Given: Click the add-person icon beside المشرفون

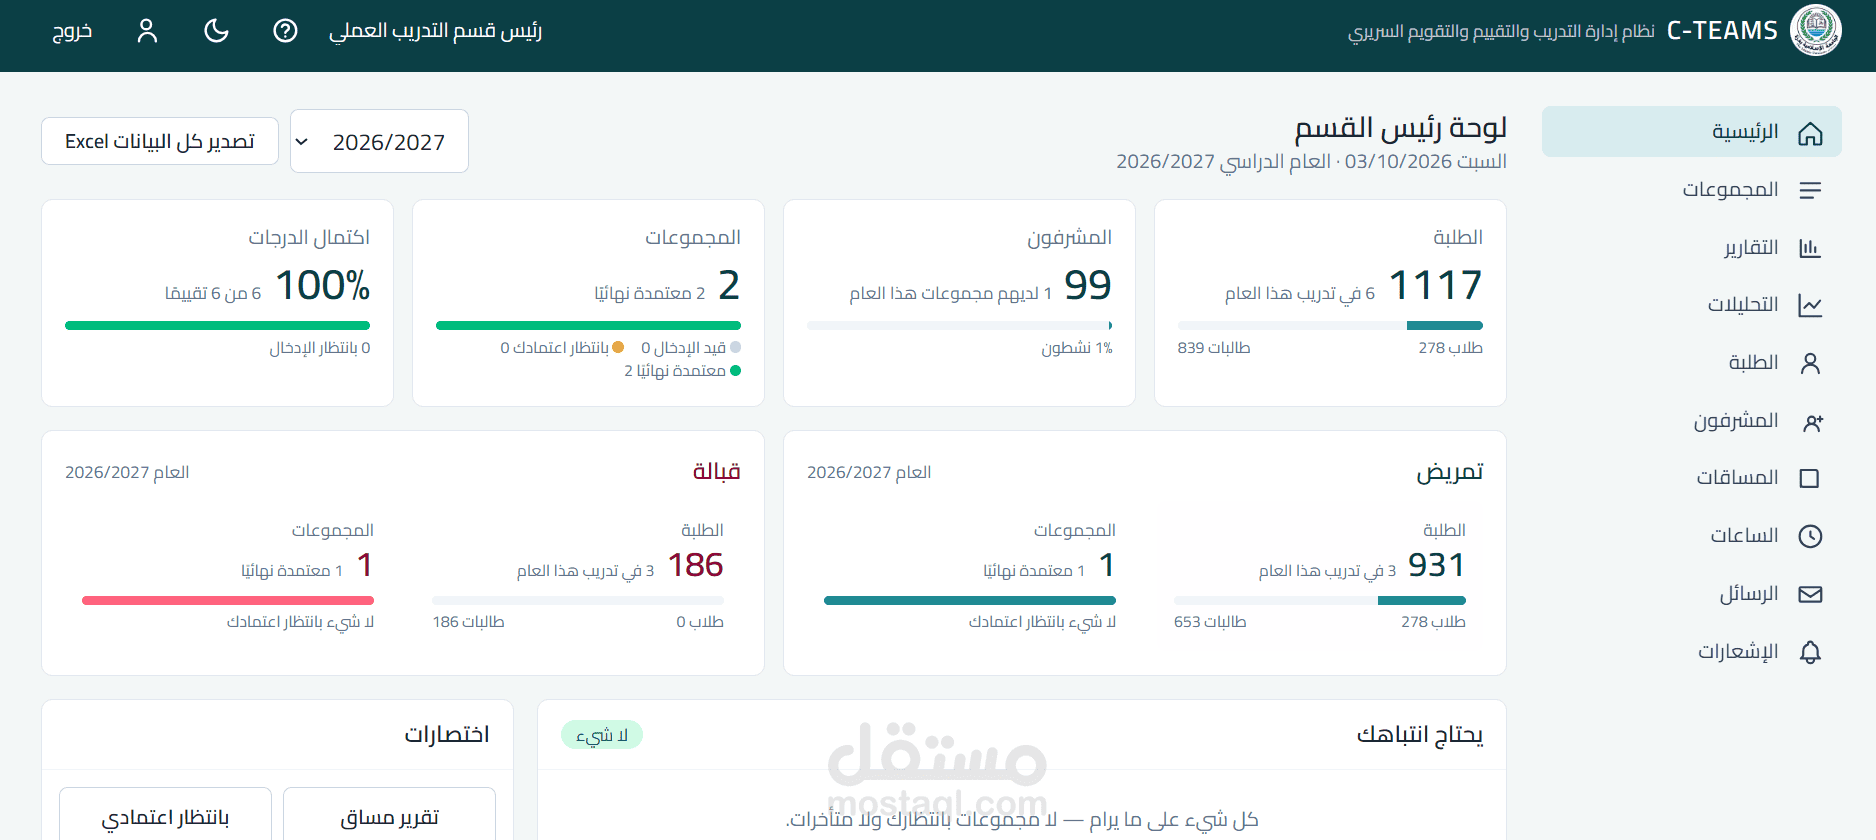Looking at the screenshot, I should pyautogui.click(x=1812, y=422).
